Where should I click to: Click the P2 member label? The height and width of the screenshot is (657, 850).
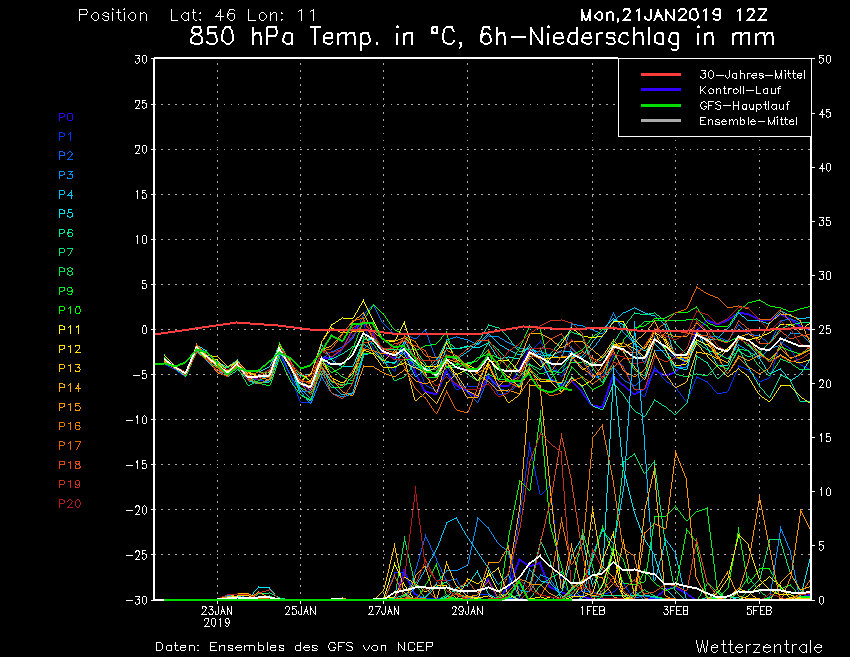[66, 156]
